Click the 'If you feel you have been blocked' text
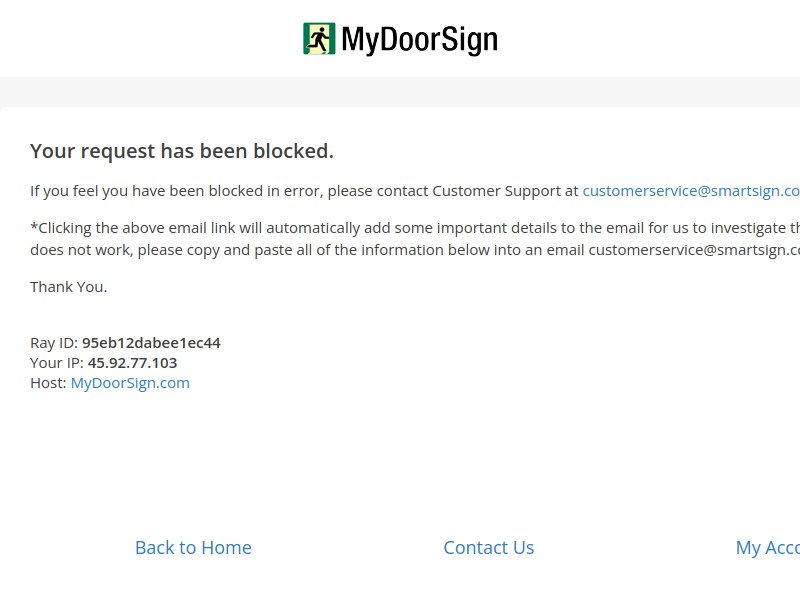This screenshot has width=800, height=600. (x=146, y=191)
